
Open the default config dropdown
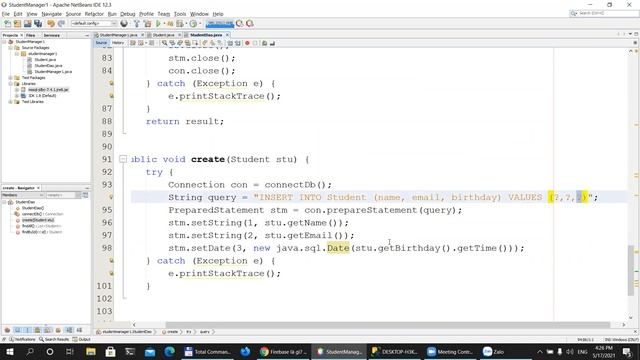pyautogui.click(x=94, y=24)
